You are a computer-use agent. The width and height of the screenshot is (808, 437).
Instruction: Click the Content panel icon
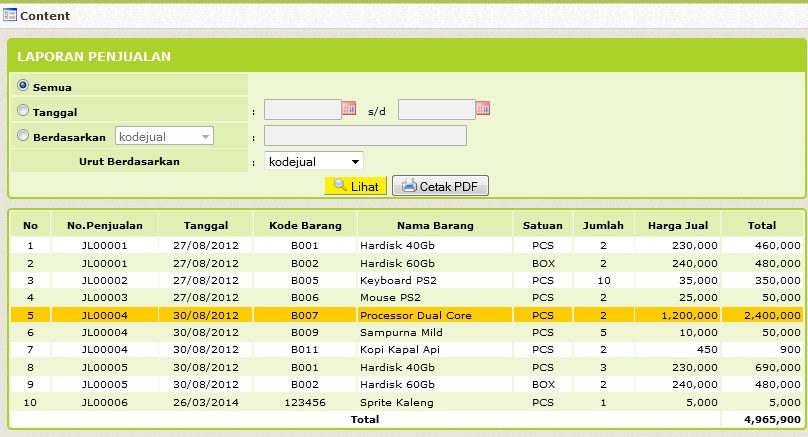[x=10, y=15]
